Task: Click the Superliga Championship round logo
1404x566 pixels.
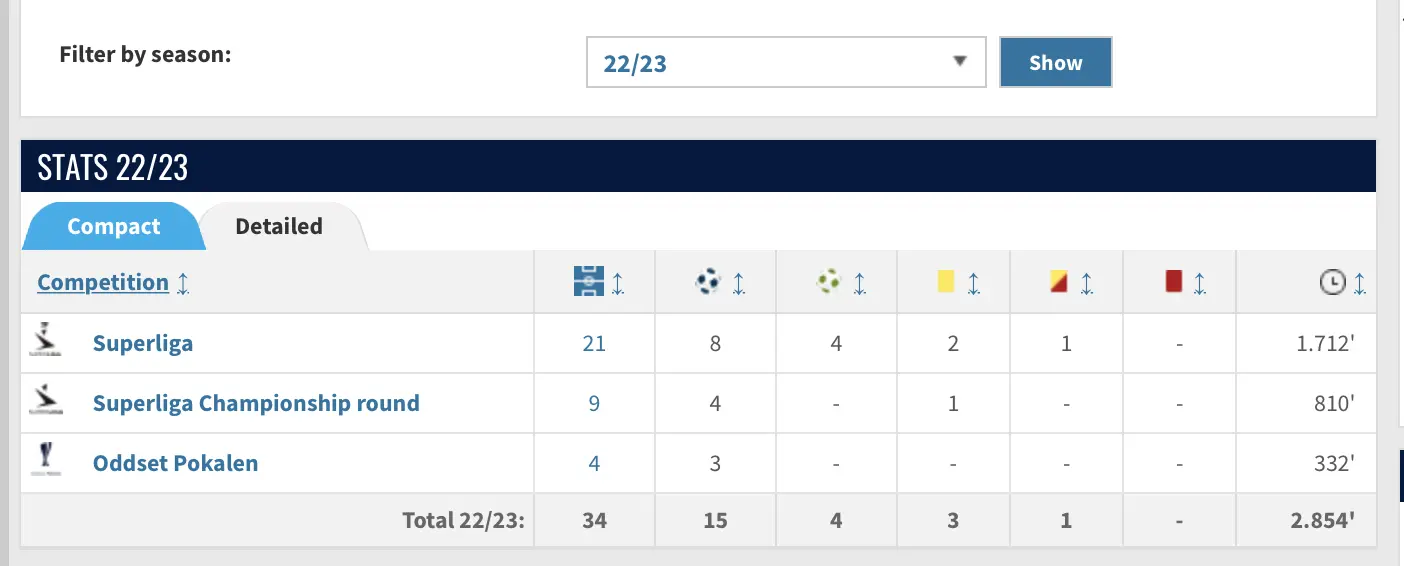Action: coord(46,402)
